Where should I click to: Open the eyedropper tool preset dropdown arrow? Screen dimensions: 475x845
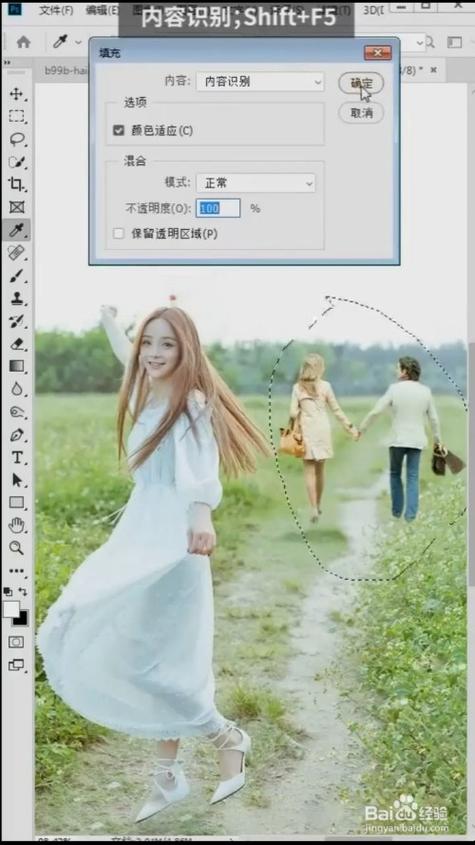click(x=79, y=42)
